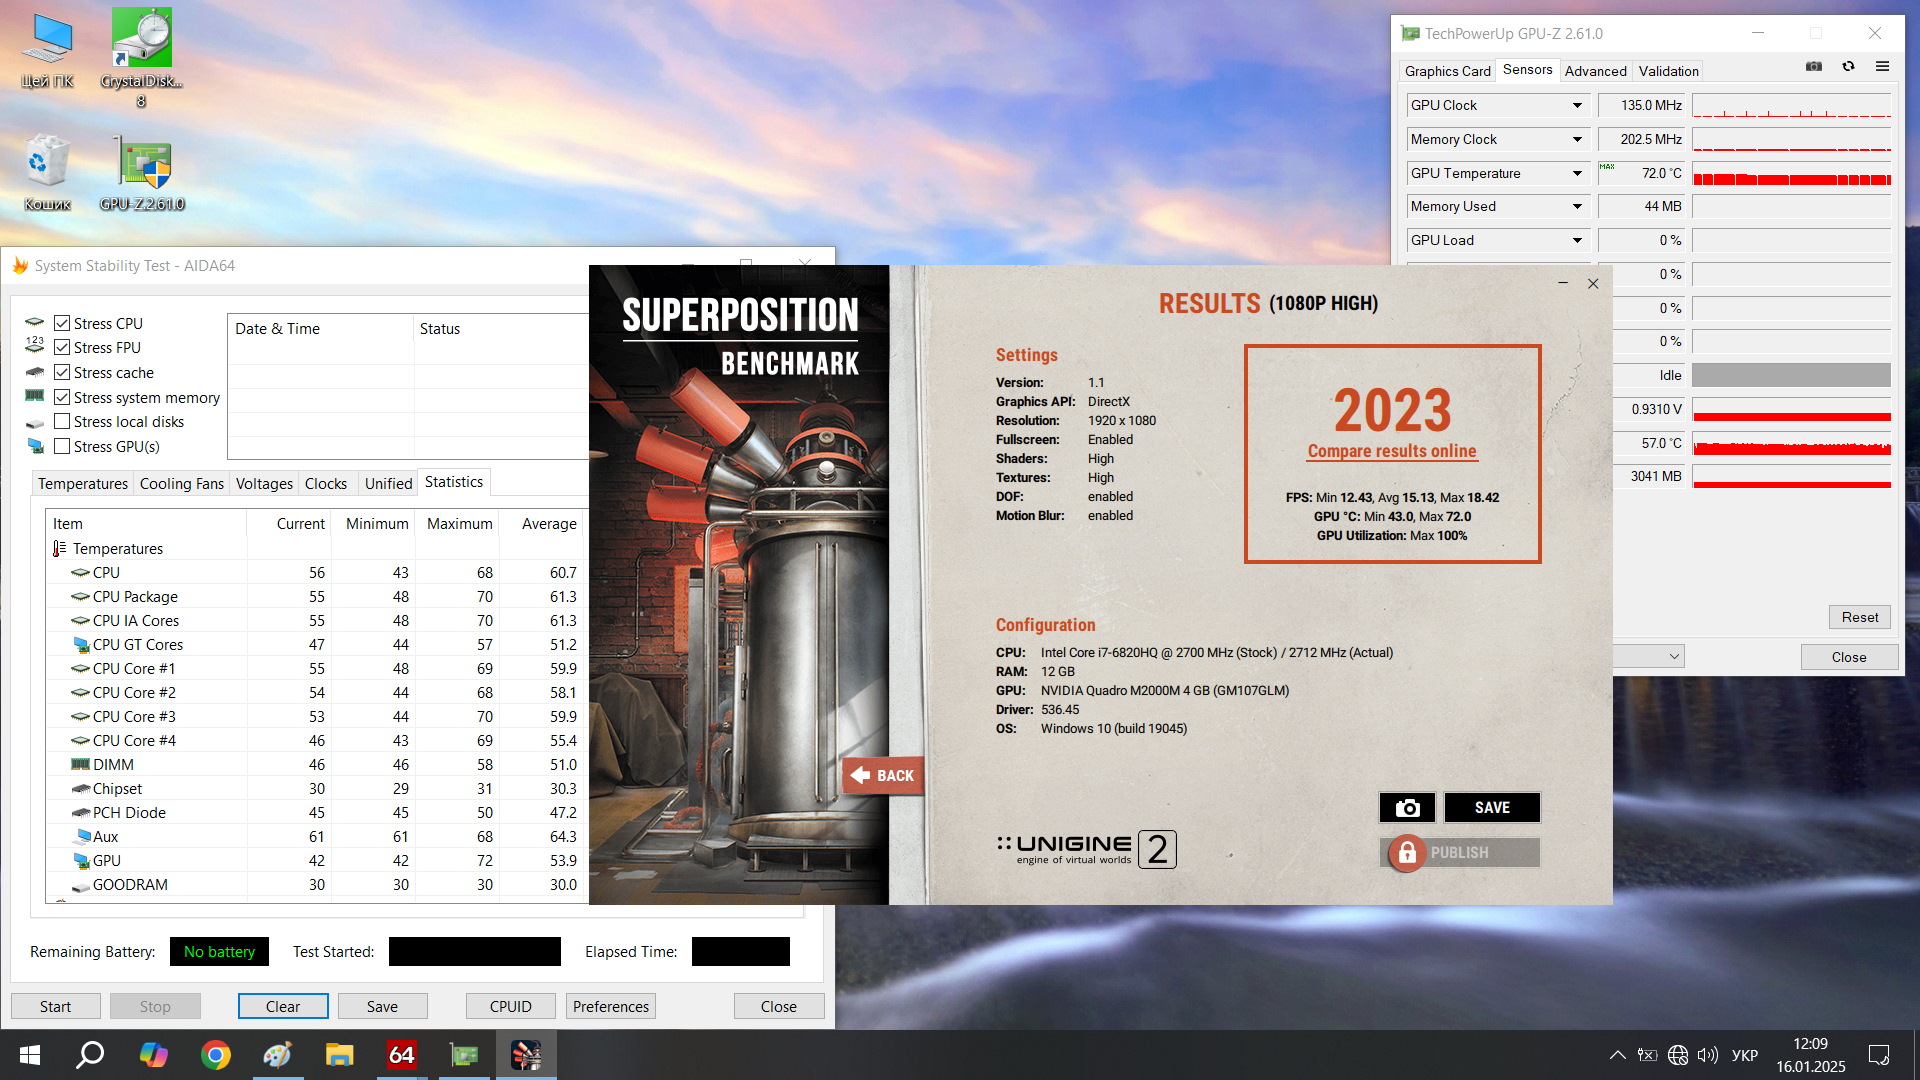Launch Google Chrome from taskbar
This screenshot has width=1920, height=1080.
(215, 1055)
